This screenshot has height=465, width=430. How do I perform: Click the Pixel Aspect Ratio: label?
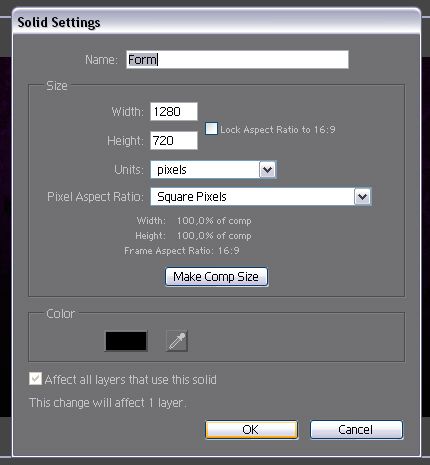tap(95, 197)
